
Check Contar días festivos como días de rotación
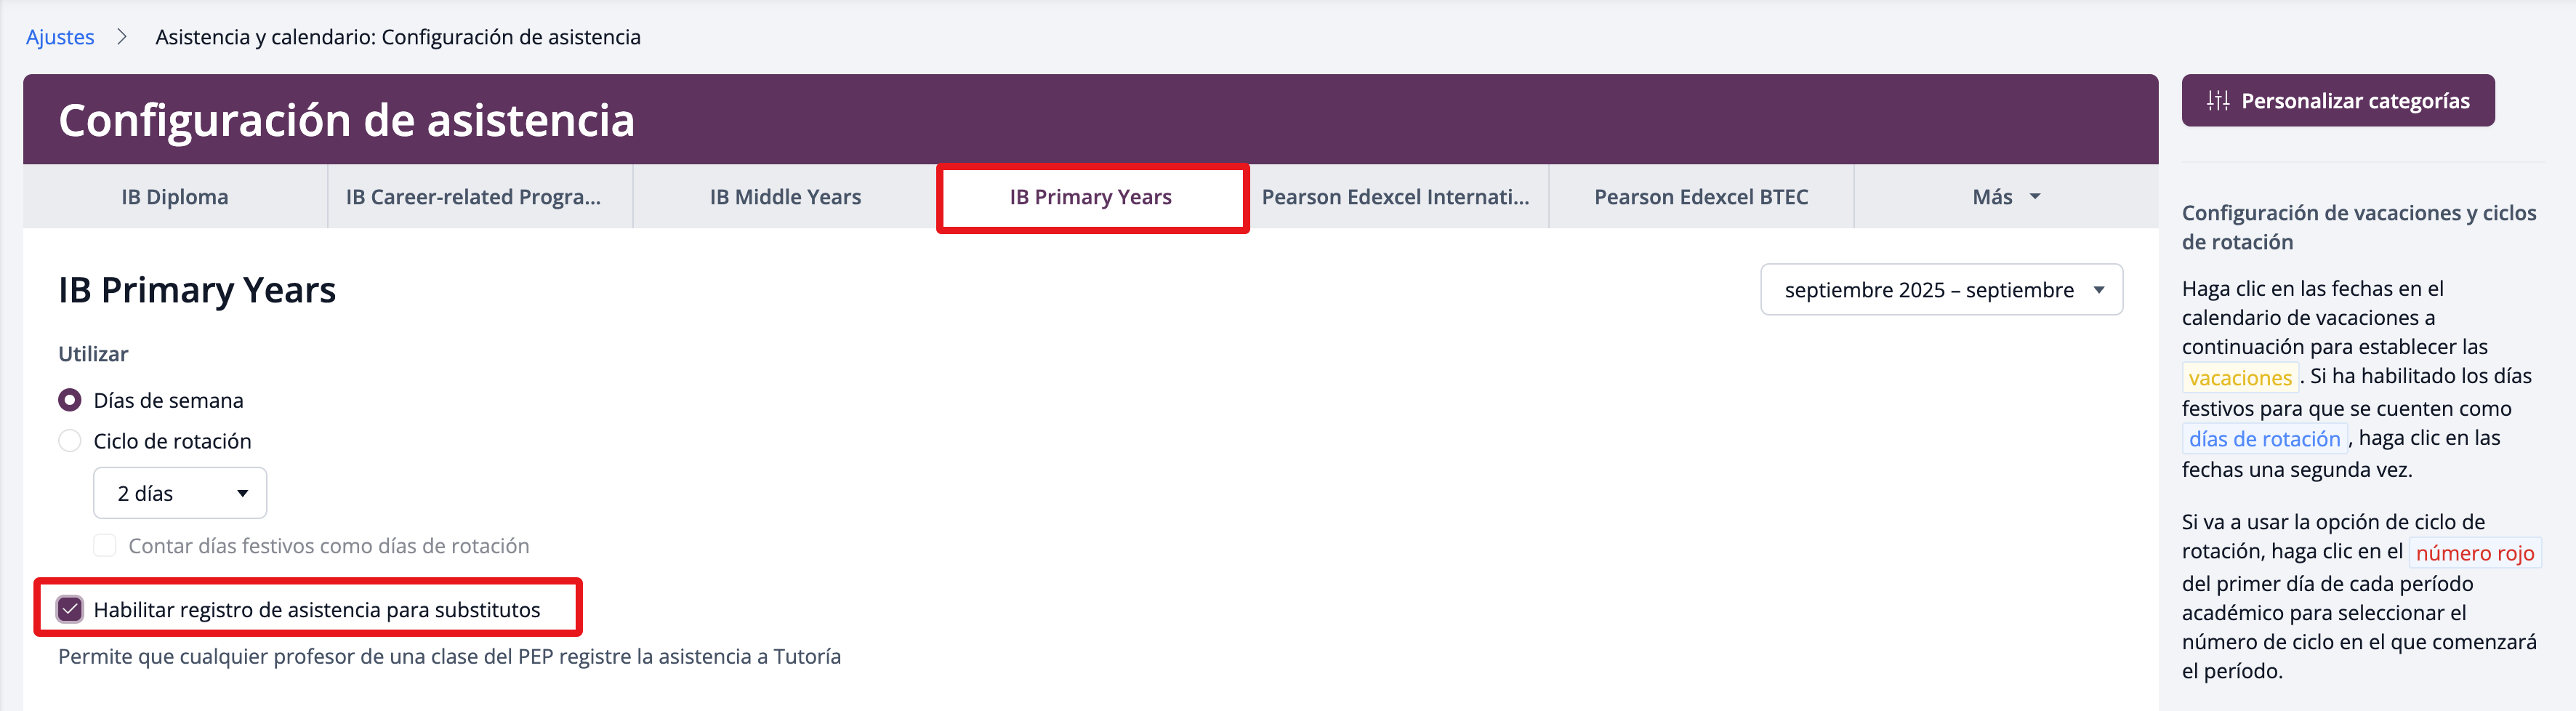click(105, 545)
